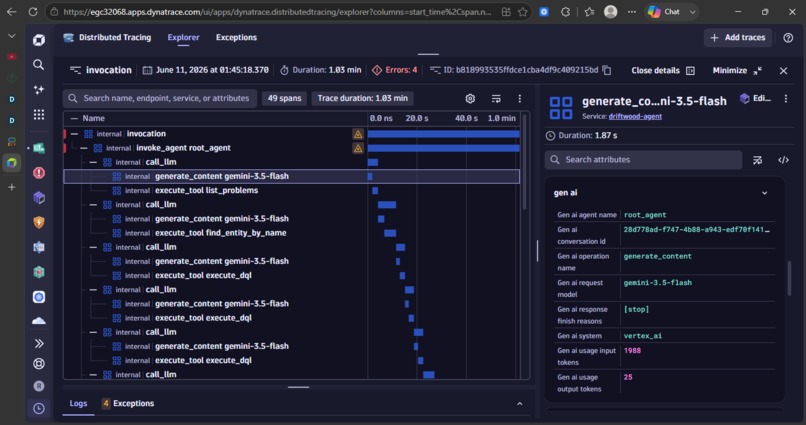Click the Errors: 4 indicator

click(395, 70)
